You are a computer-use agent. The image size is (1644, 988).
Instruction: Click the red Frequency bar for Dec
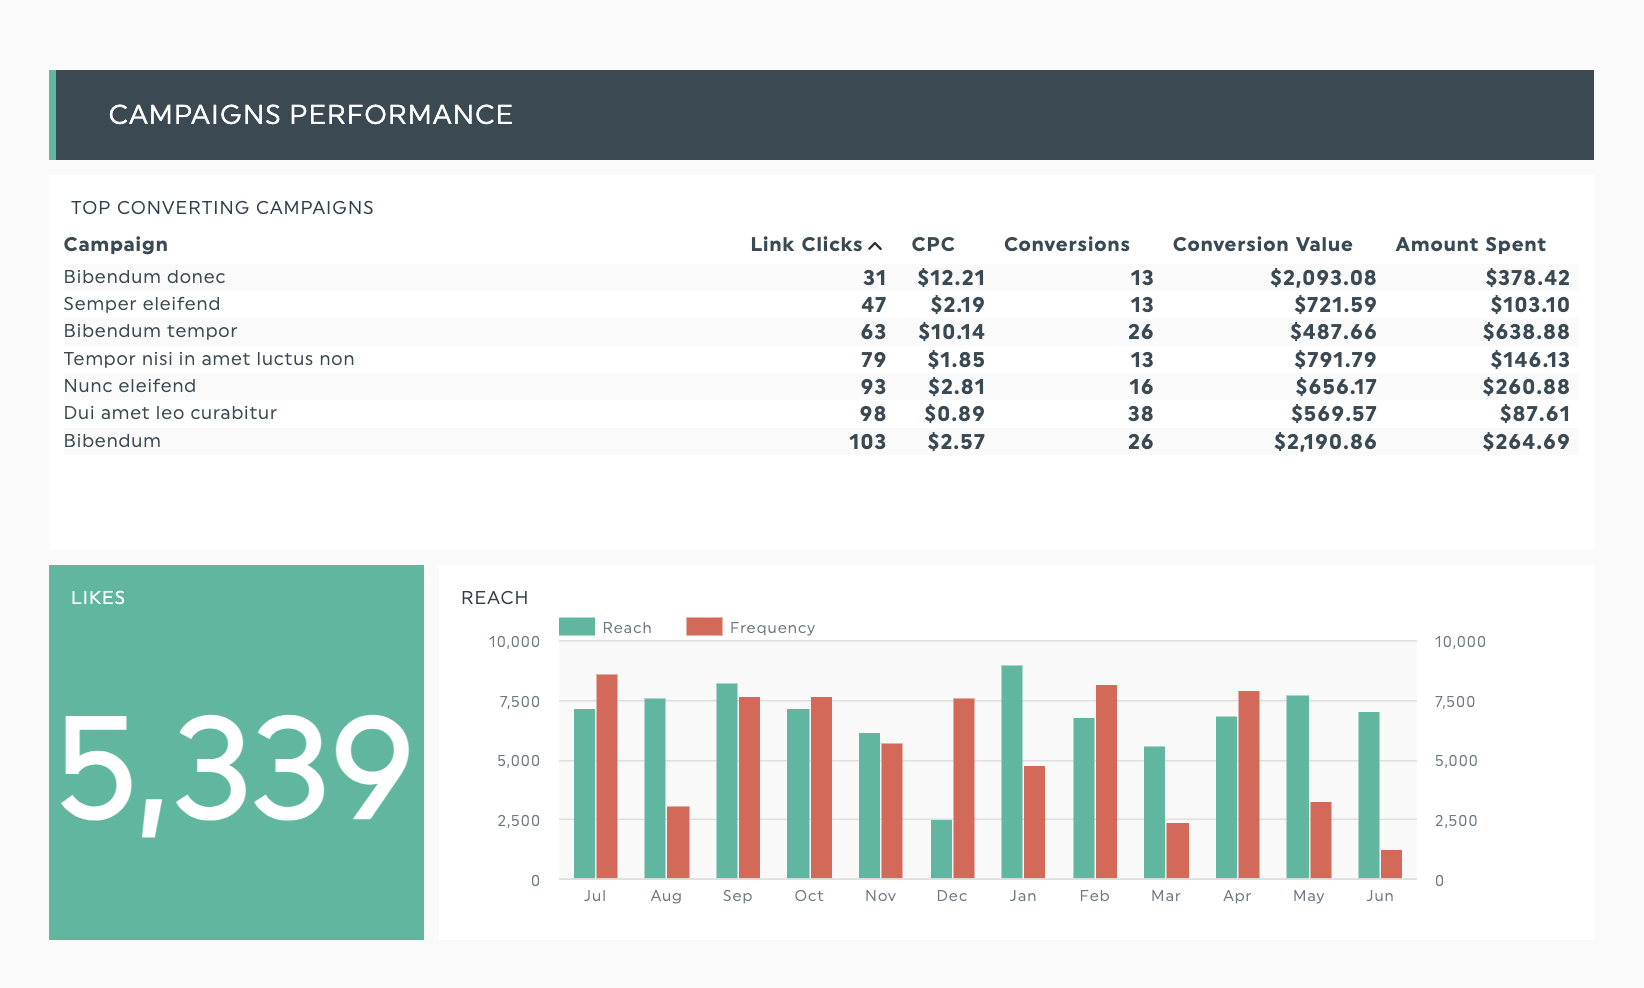964,788
